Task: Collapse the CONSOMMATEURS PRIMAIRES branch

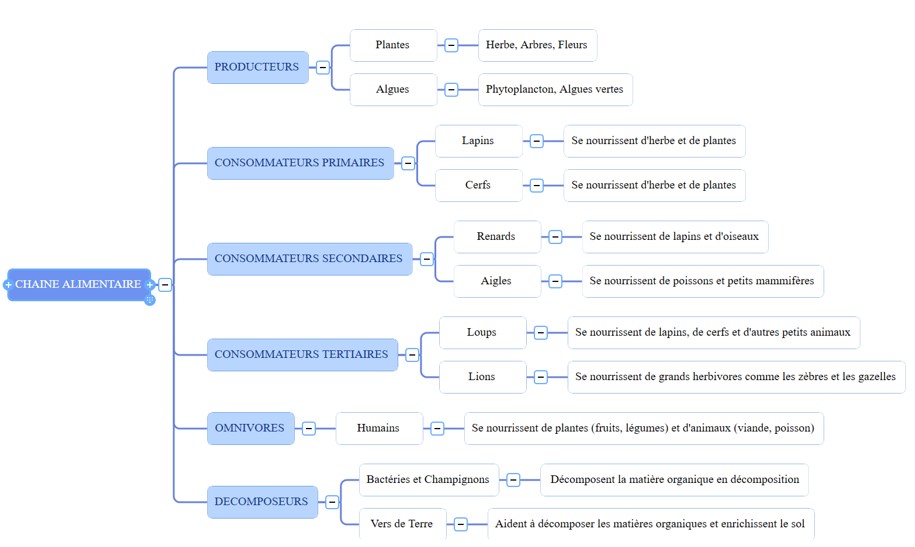Action: [408, 163]
